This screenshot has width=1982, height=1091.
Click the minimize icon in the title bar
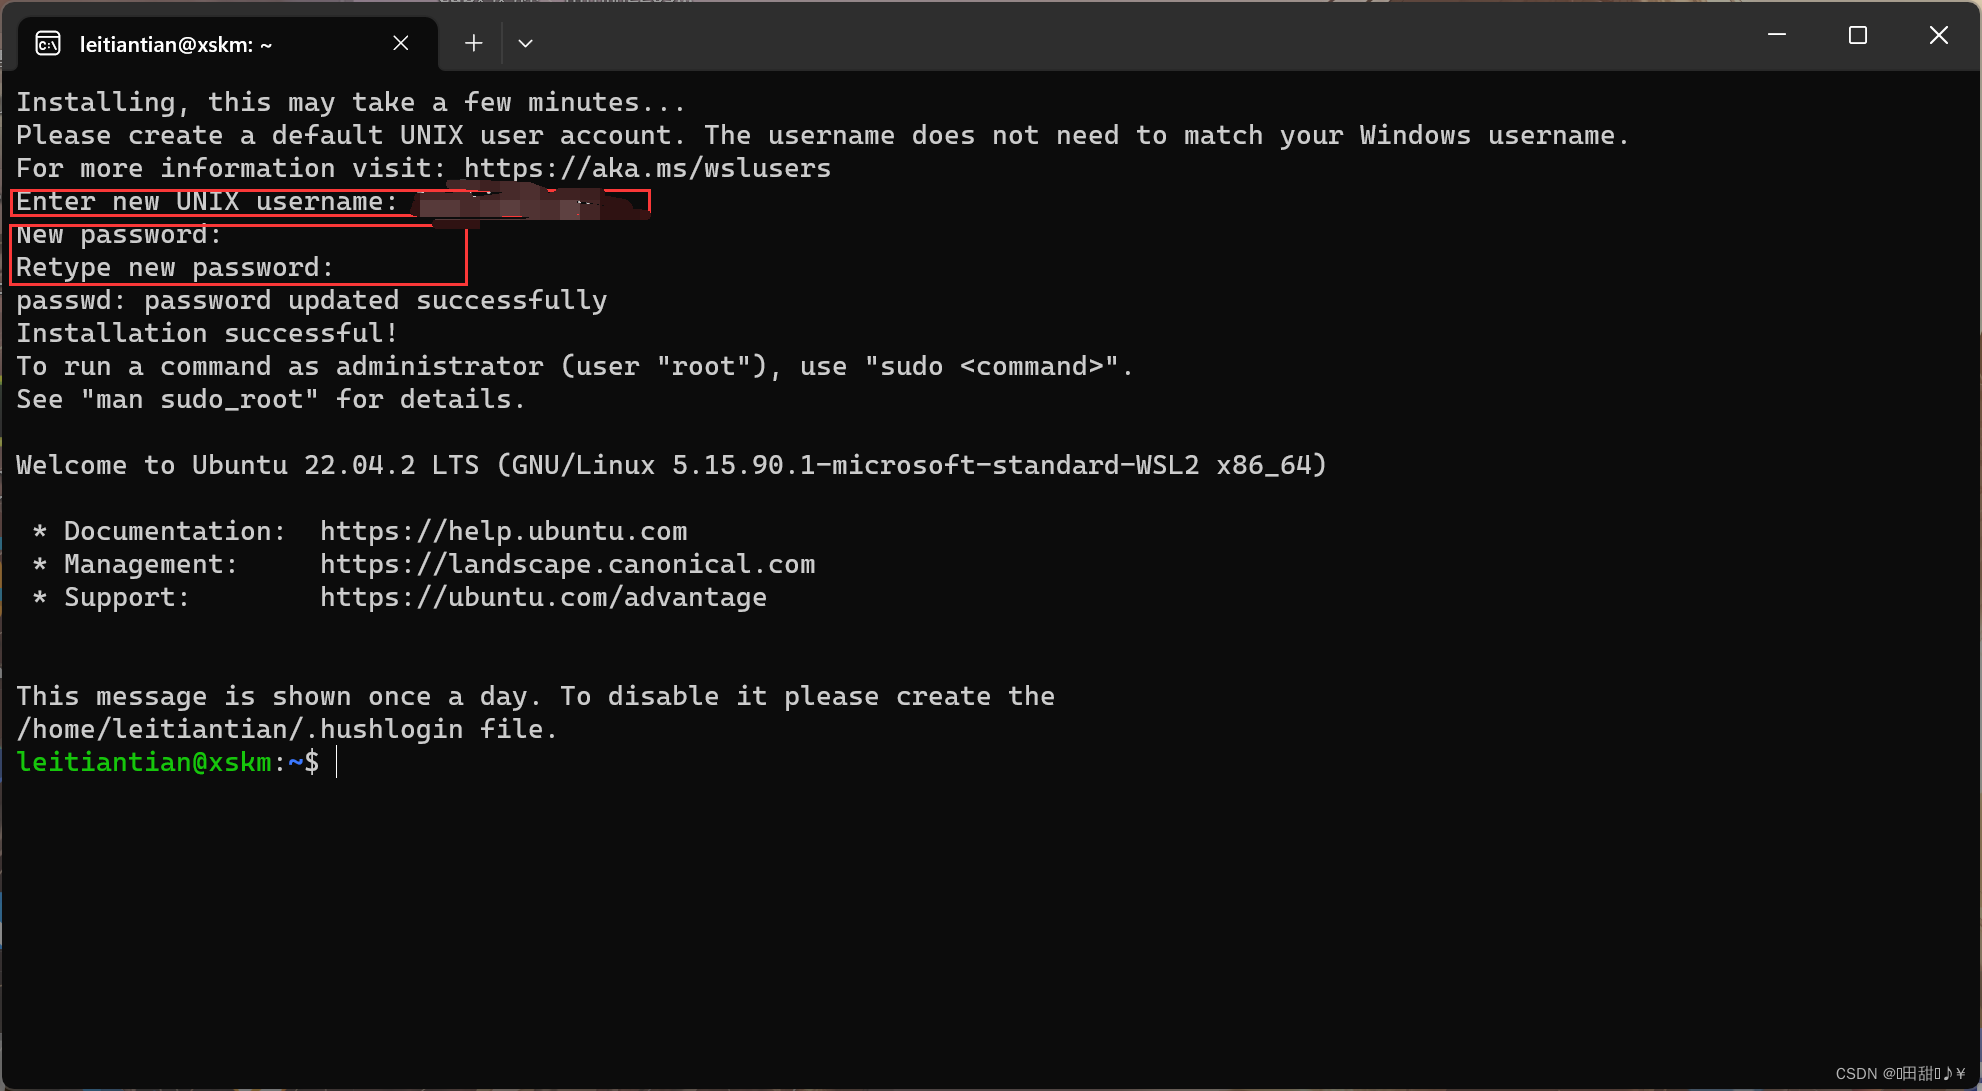pos(1776,35)
